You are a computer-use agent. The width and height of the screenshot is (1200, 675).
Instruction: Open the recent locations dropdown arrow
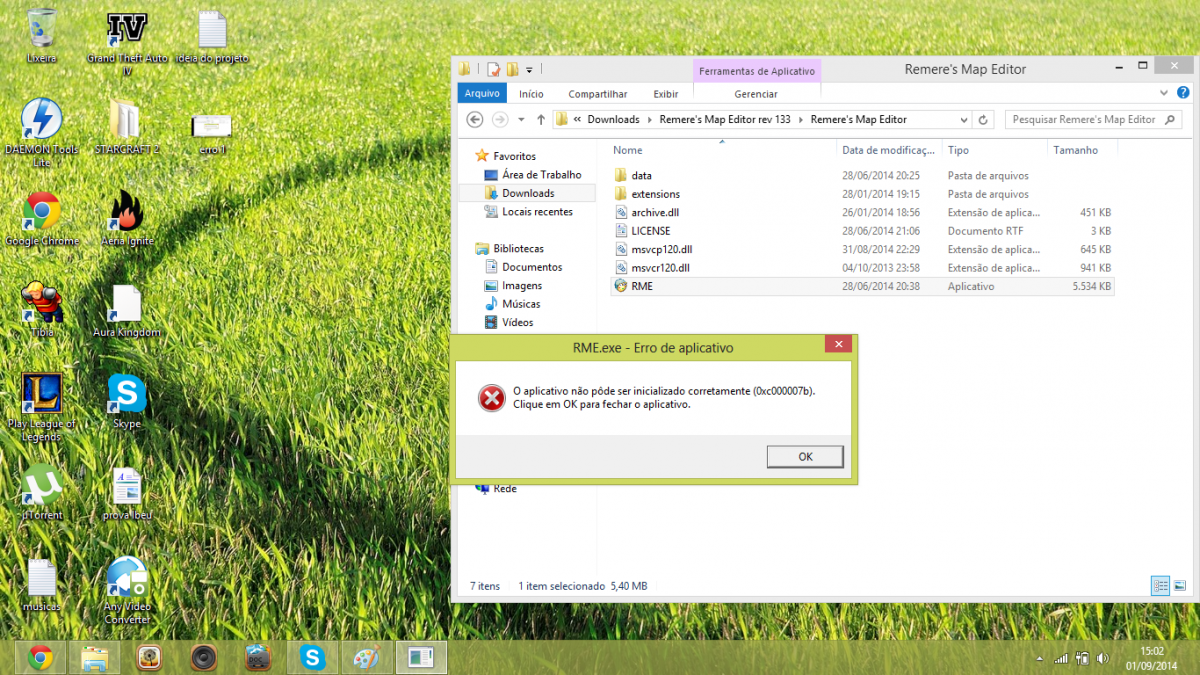(521, 120)
